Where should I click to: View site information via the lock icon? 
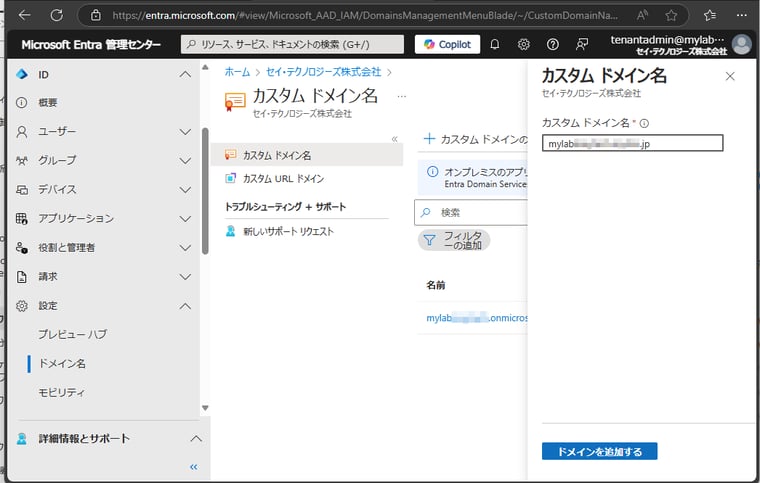pos(96,16)
